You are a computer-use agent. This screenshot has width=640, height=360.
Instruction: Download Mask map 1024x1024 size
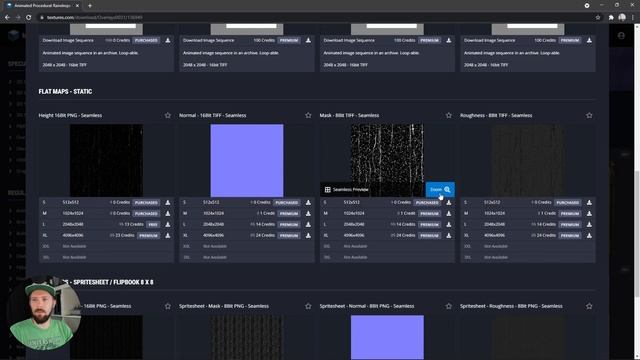tap(449, 213)
